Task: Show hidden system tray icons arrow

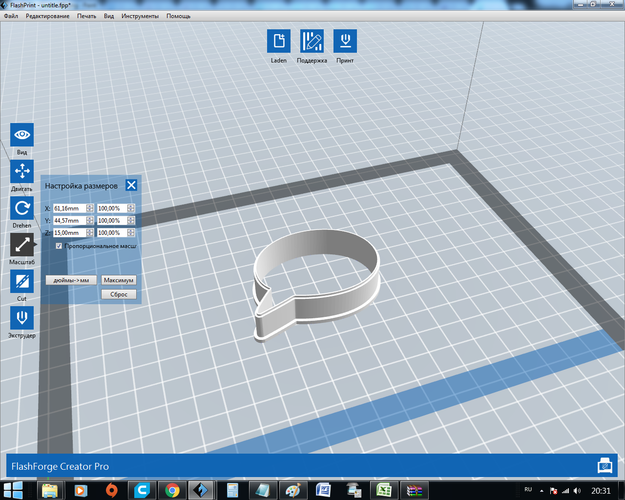Action: 541,491
